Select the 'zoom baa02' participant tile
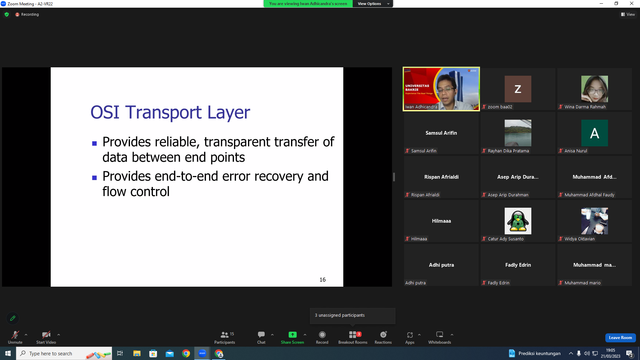 518,89
